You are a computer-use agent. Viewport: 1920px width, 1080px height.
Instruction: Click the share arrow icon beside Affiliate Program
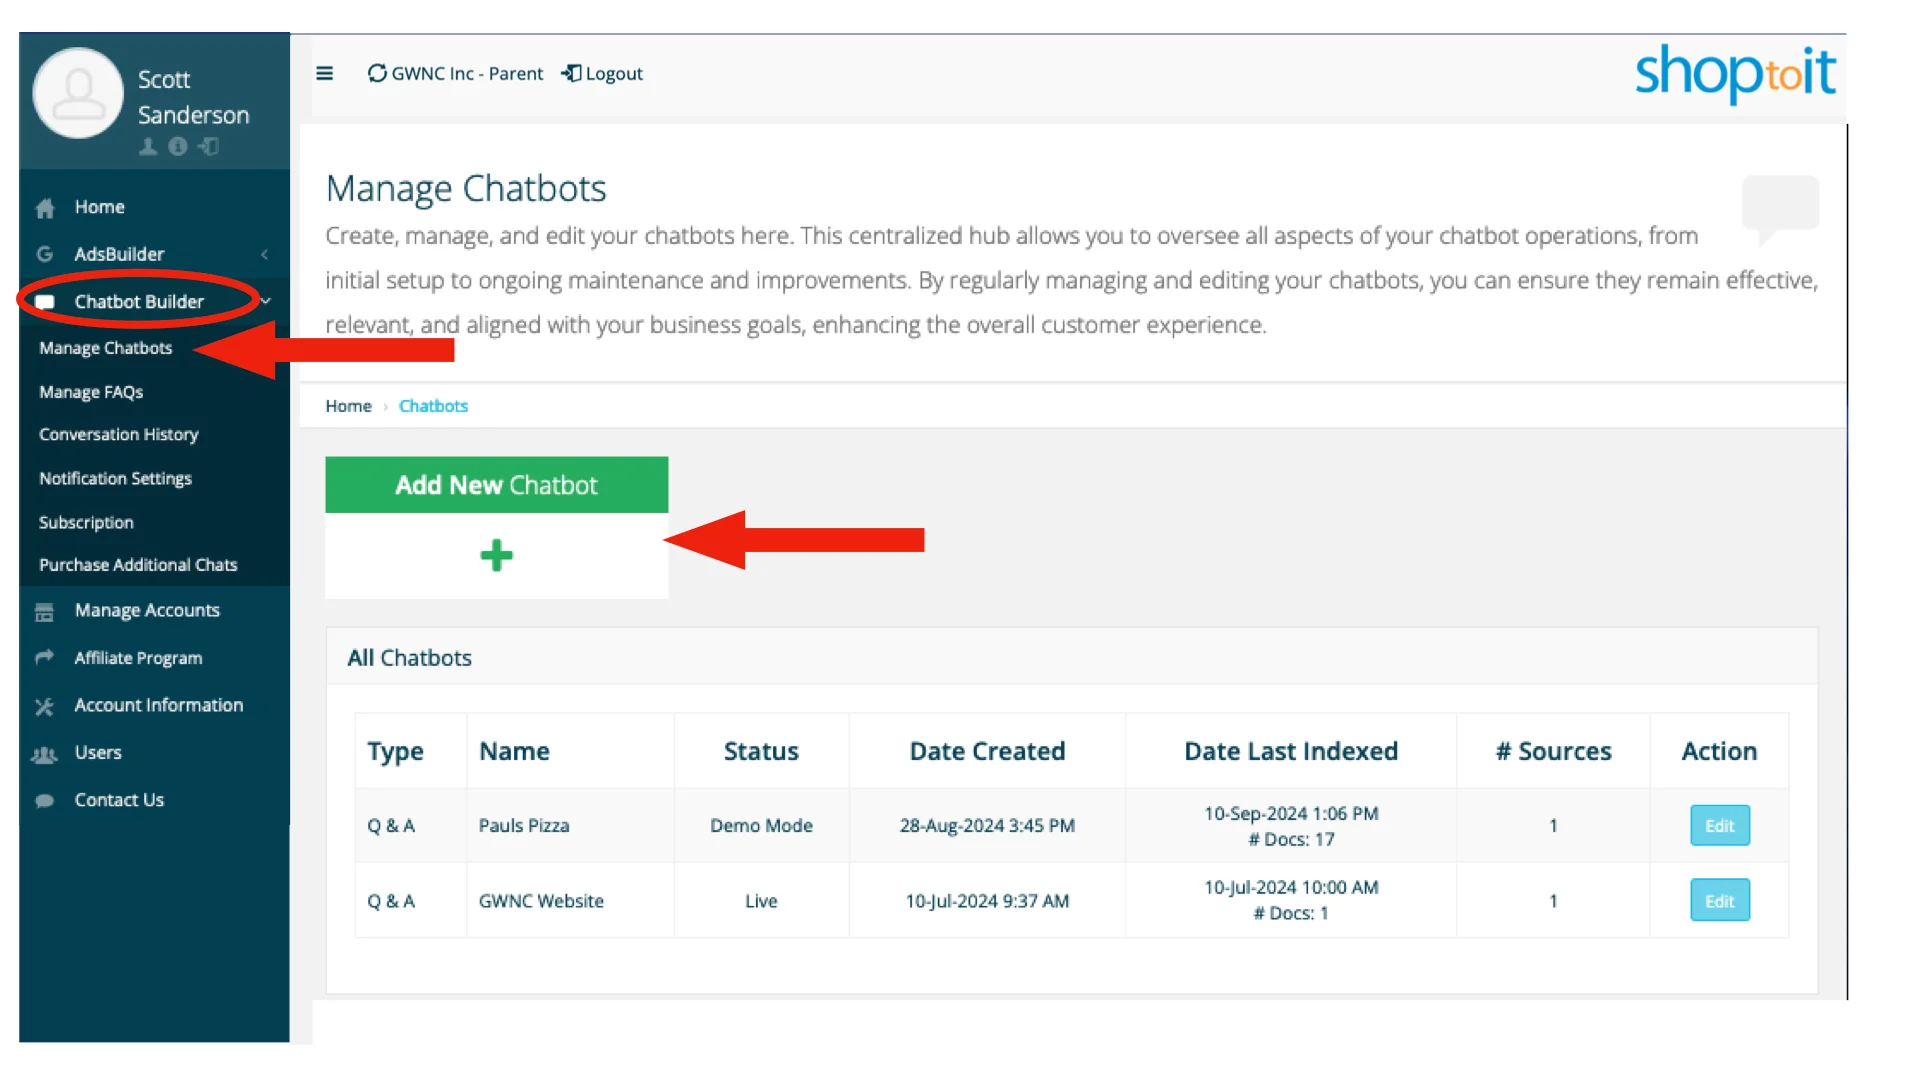43,657
